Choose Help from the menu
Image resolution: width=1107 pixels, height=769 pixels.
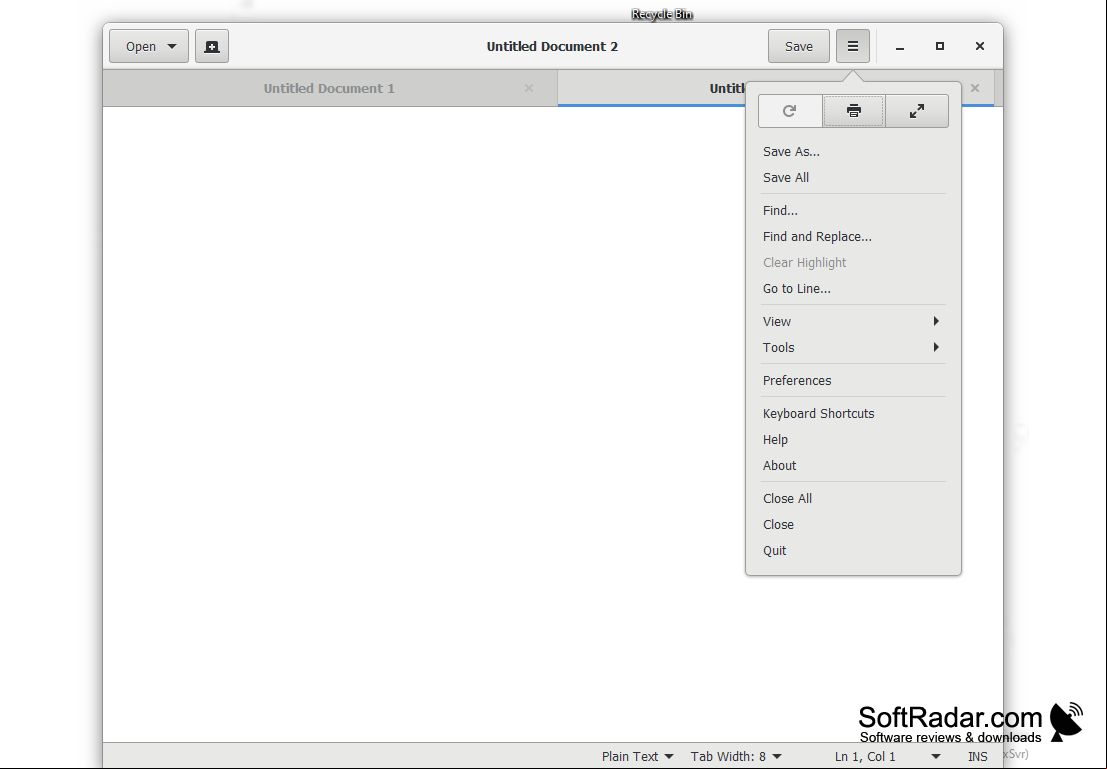[x=854, y=440]
